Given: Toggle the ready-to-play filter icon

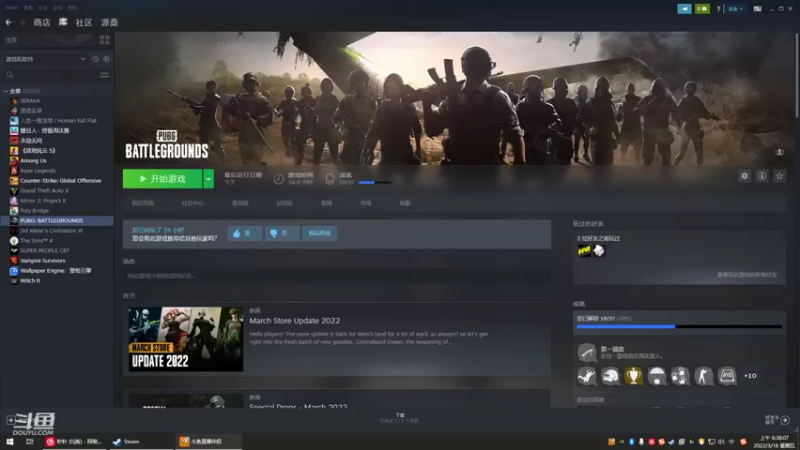Looking at the screenshot, I should (106, 59).
